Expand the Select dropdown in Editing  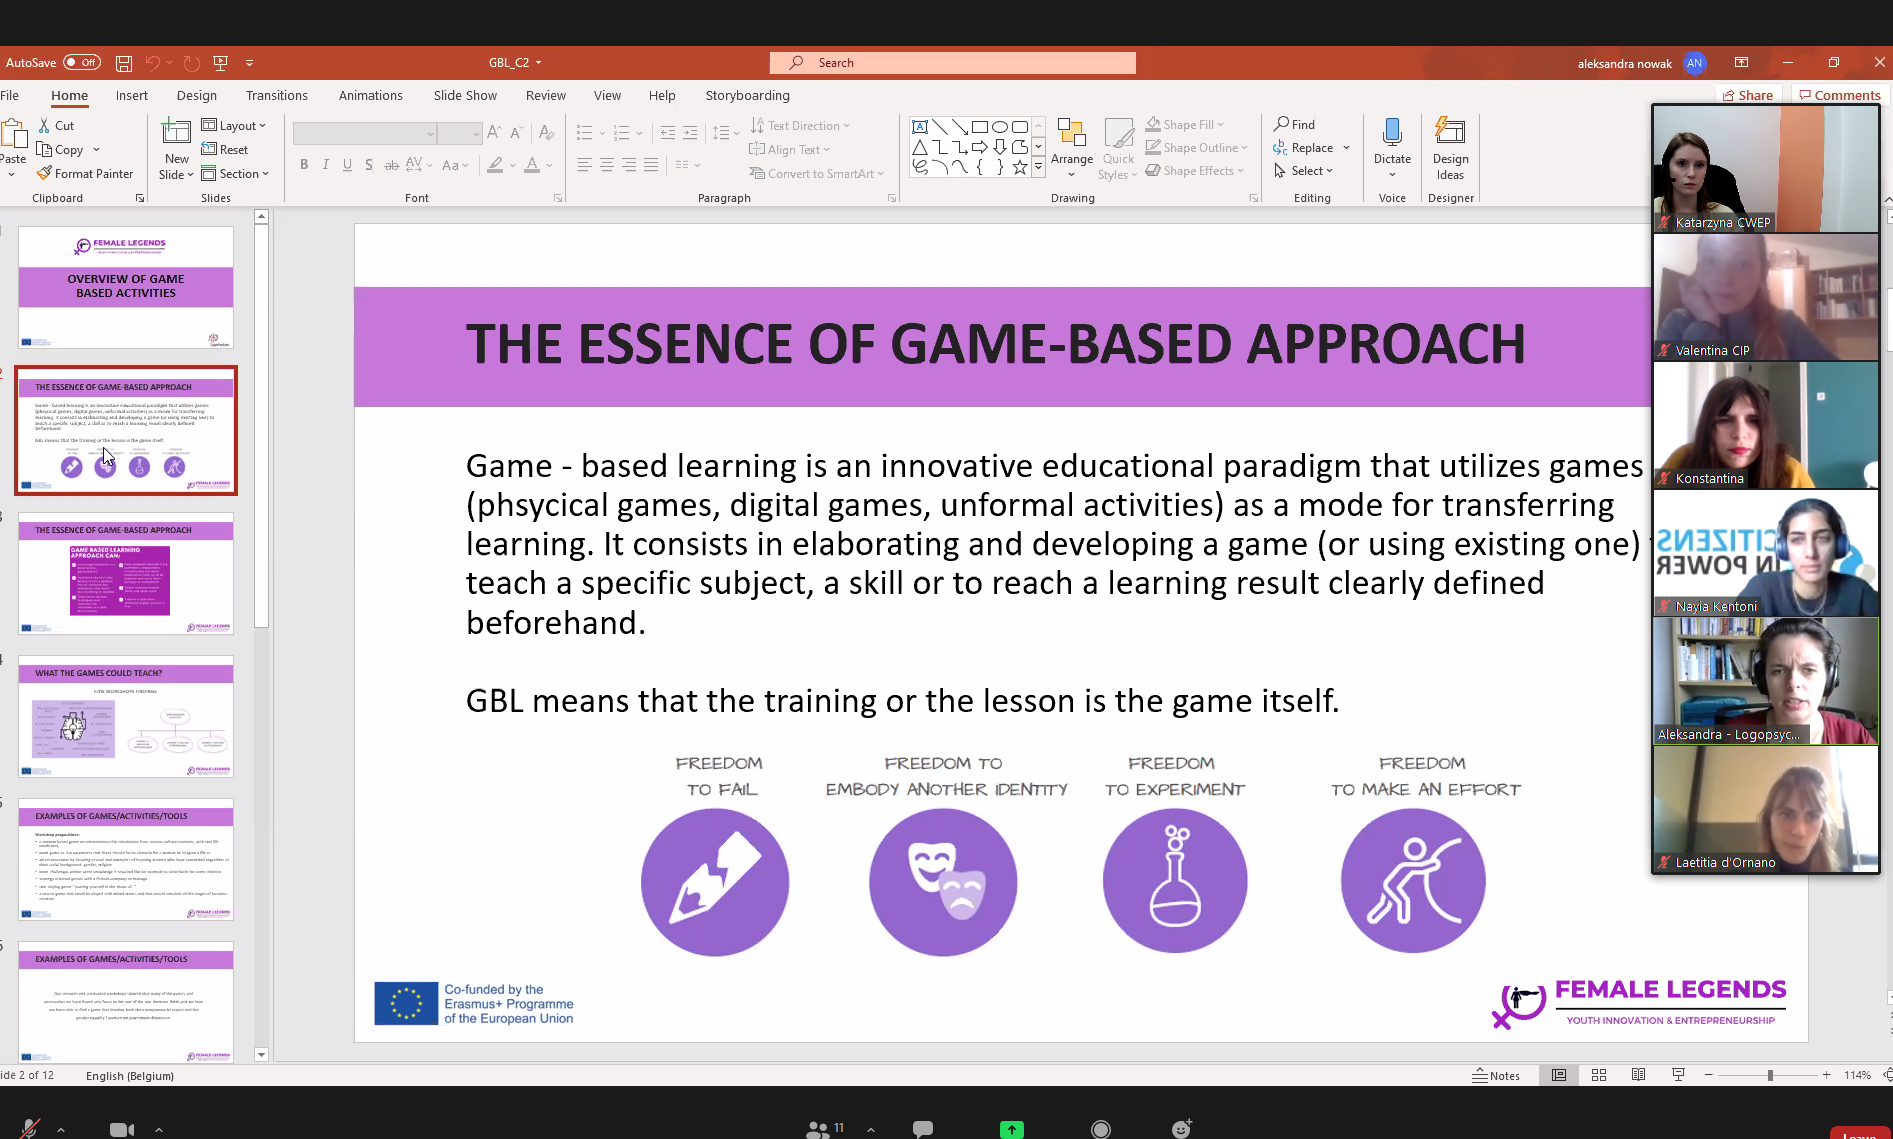pos(1304,171)
